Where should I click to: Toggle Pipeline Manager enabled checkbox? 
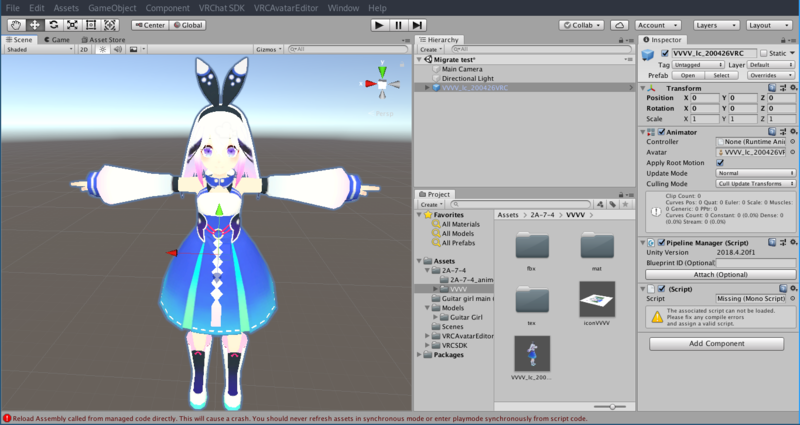[662, 242]
